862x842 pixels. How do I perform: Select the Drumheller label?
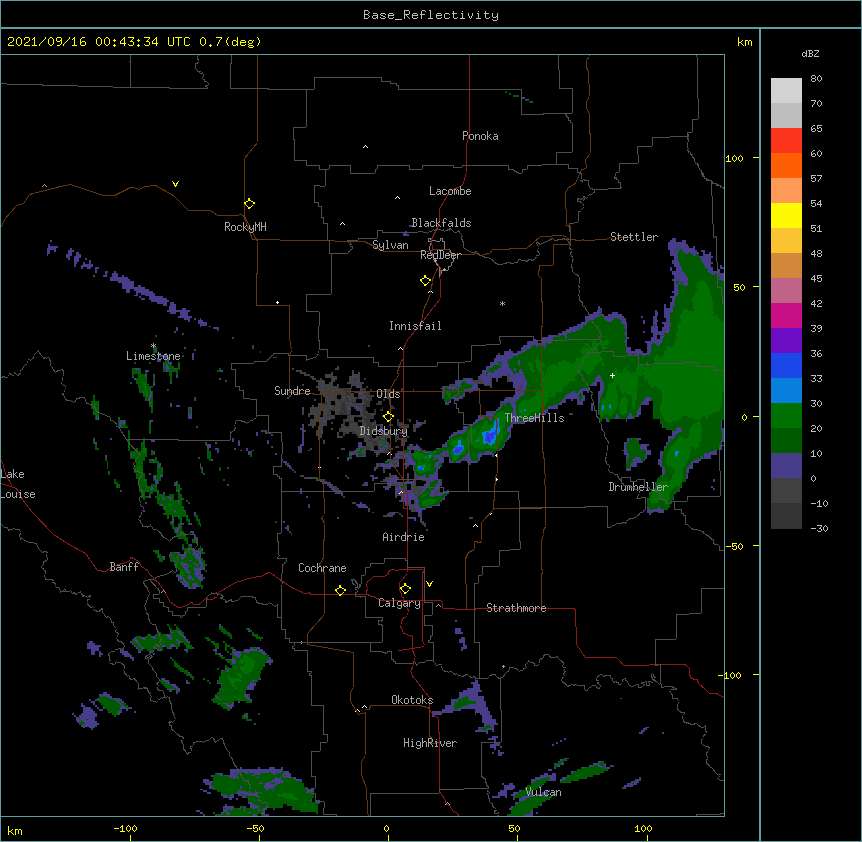coord(638,487)
